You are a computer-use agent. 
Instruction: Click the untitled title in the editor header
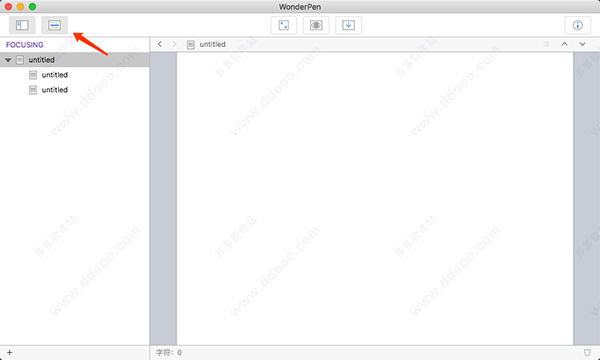coord(212,44)
